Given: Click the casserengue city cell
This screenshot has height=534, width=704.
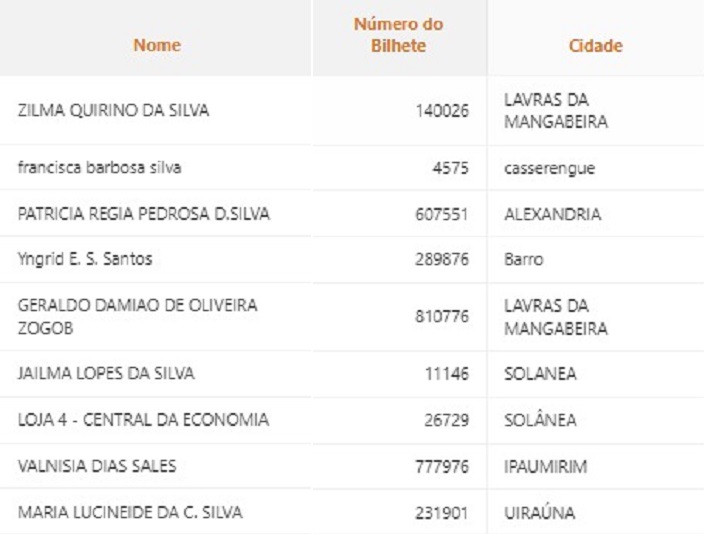Looking at the screenshot, I should (x=550, y=169).
